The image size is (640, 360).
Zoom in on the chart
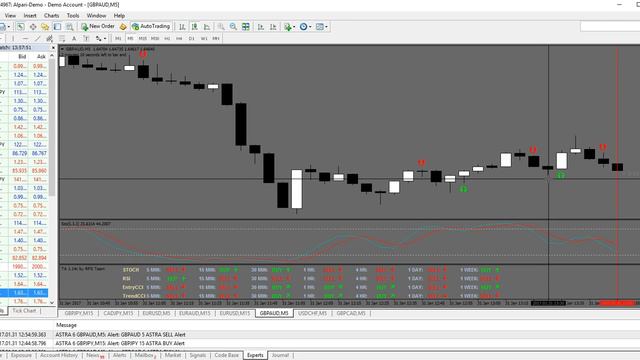(x=221, y=27)
